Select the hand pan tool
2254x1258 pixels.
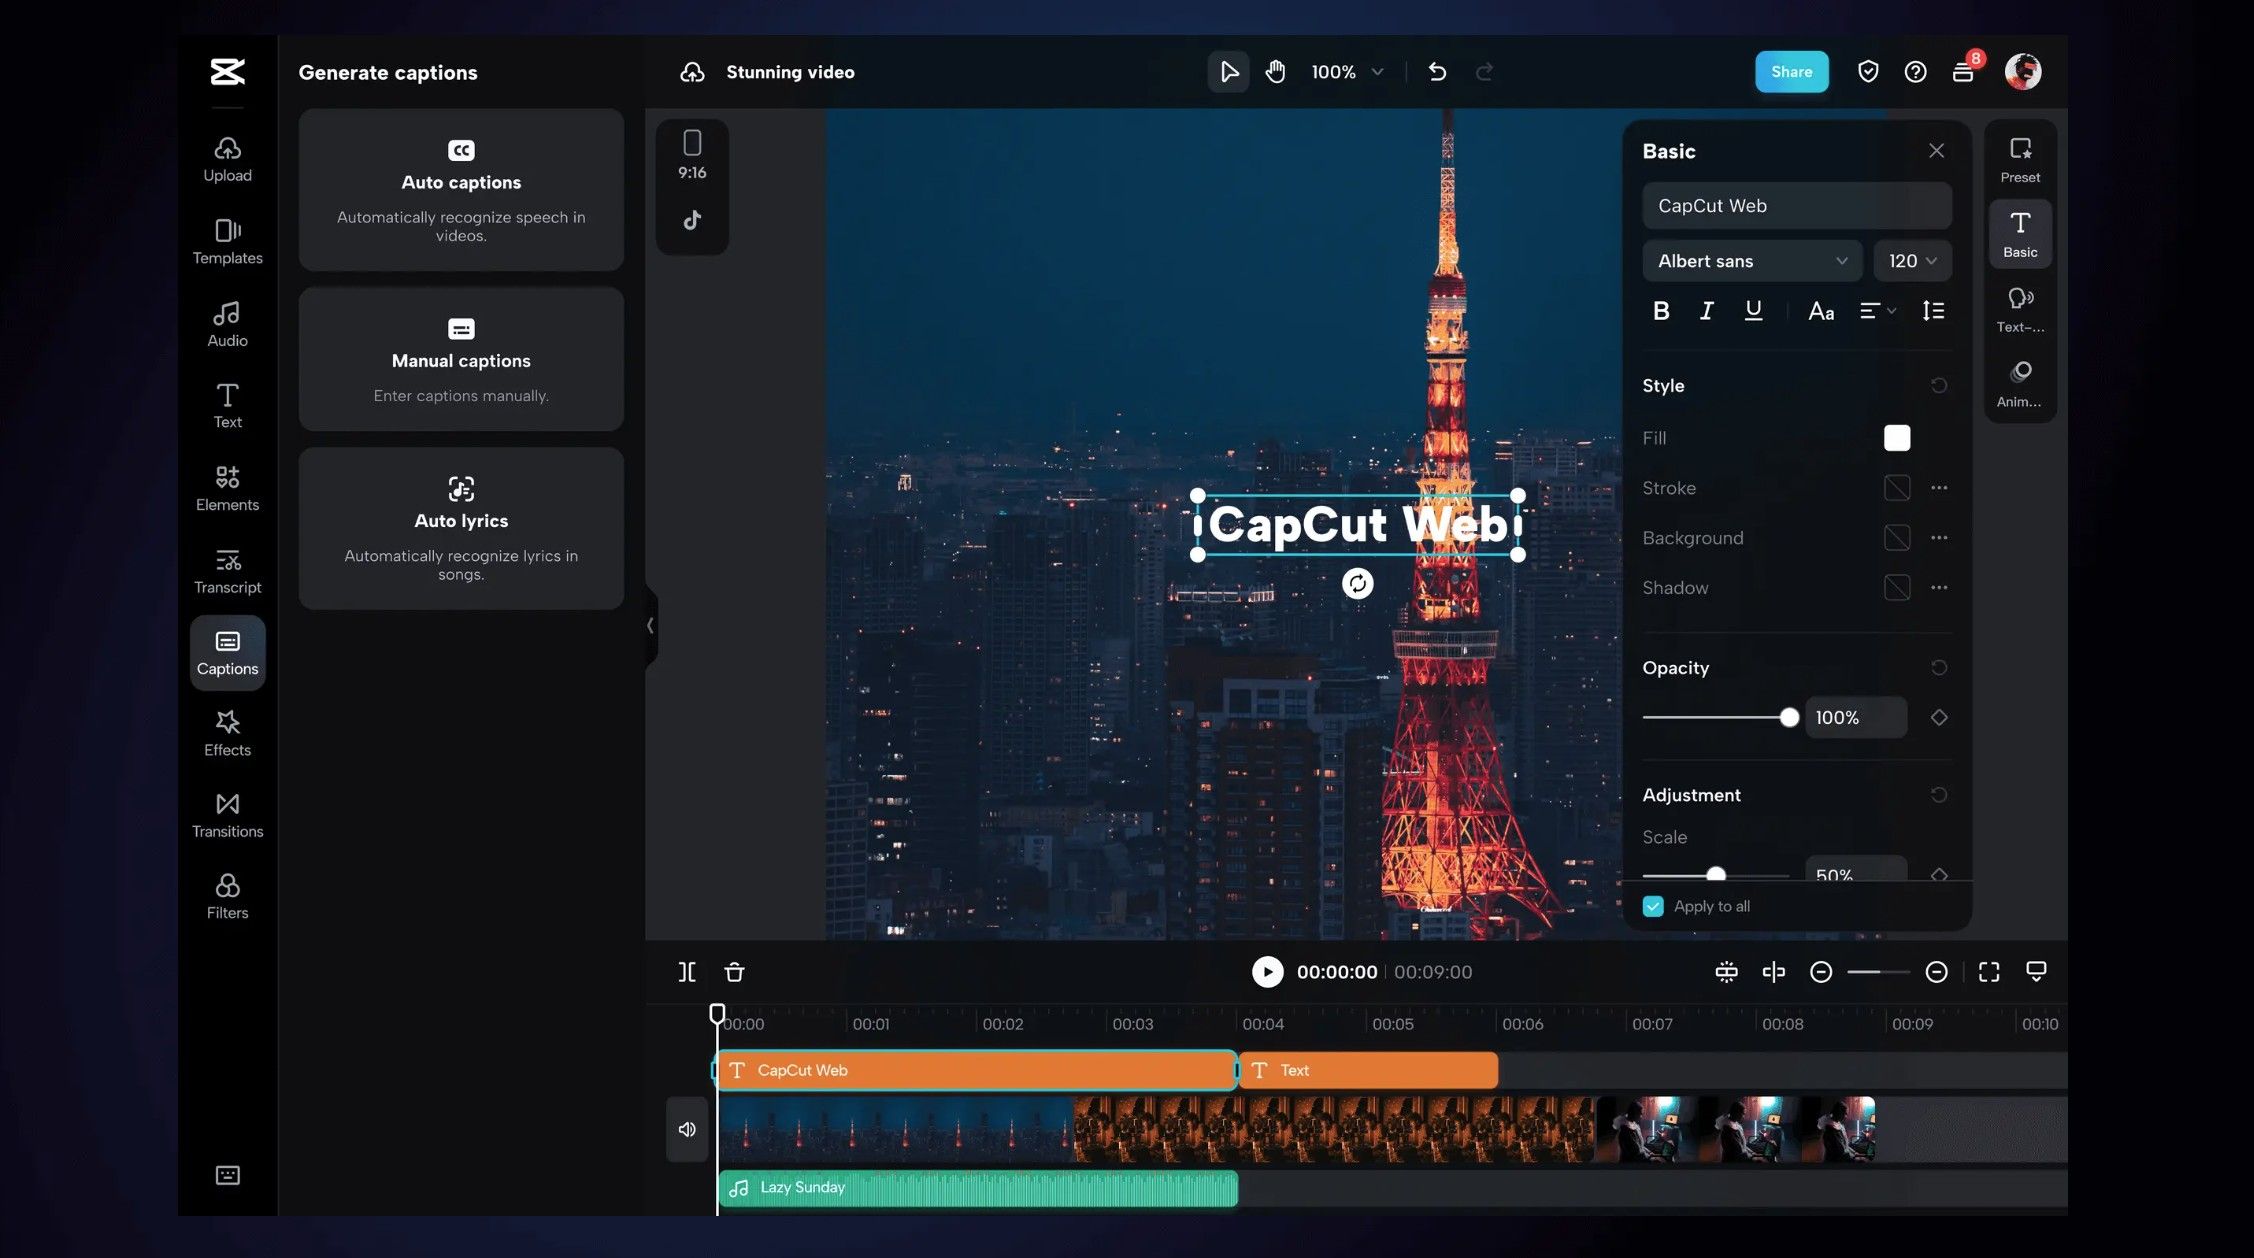[x=1275, y=72]
